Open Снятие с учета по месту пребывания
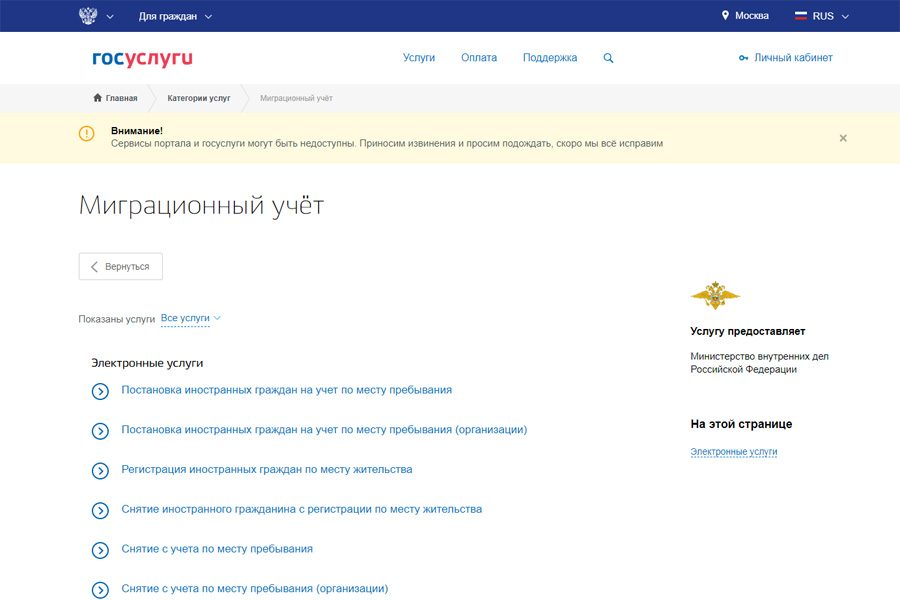The image size is (900, 600). coord(217,548)
